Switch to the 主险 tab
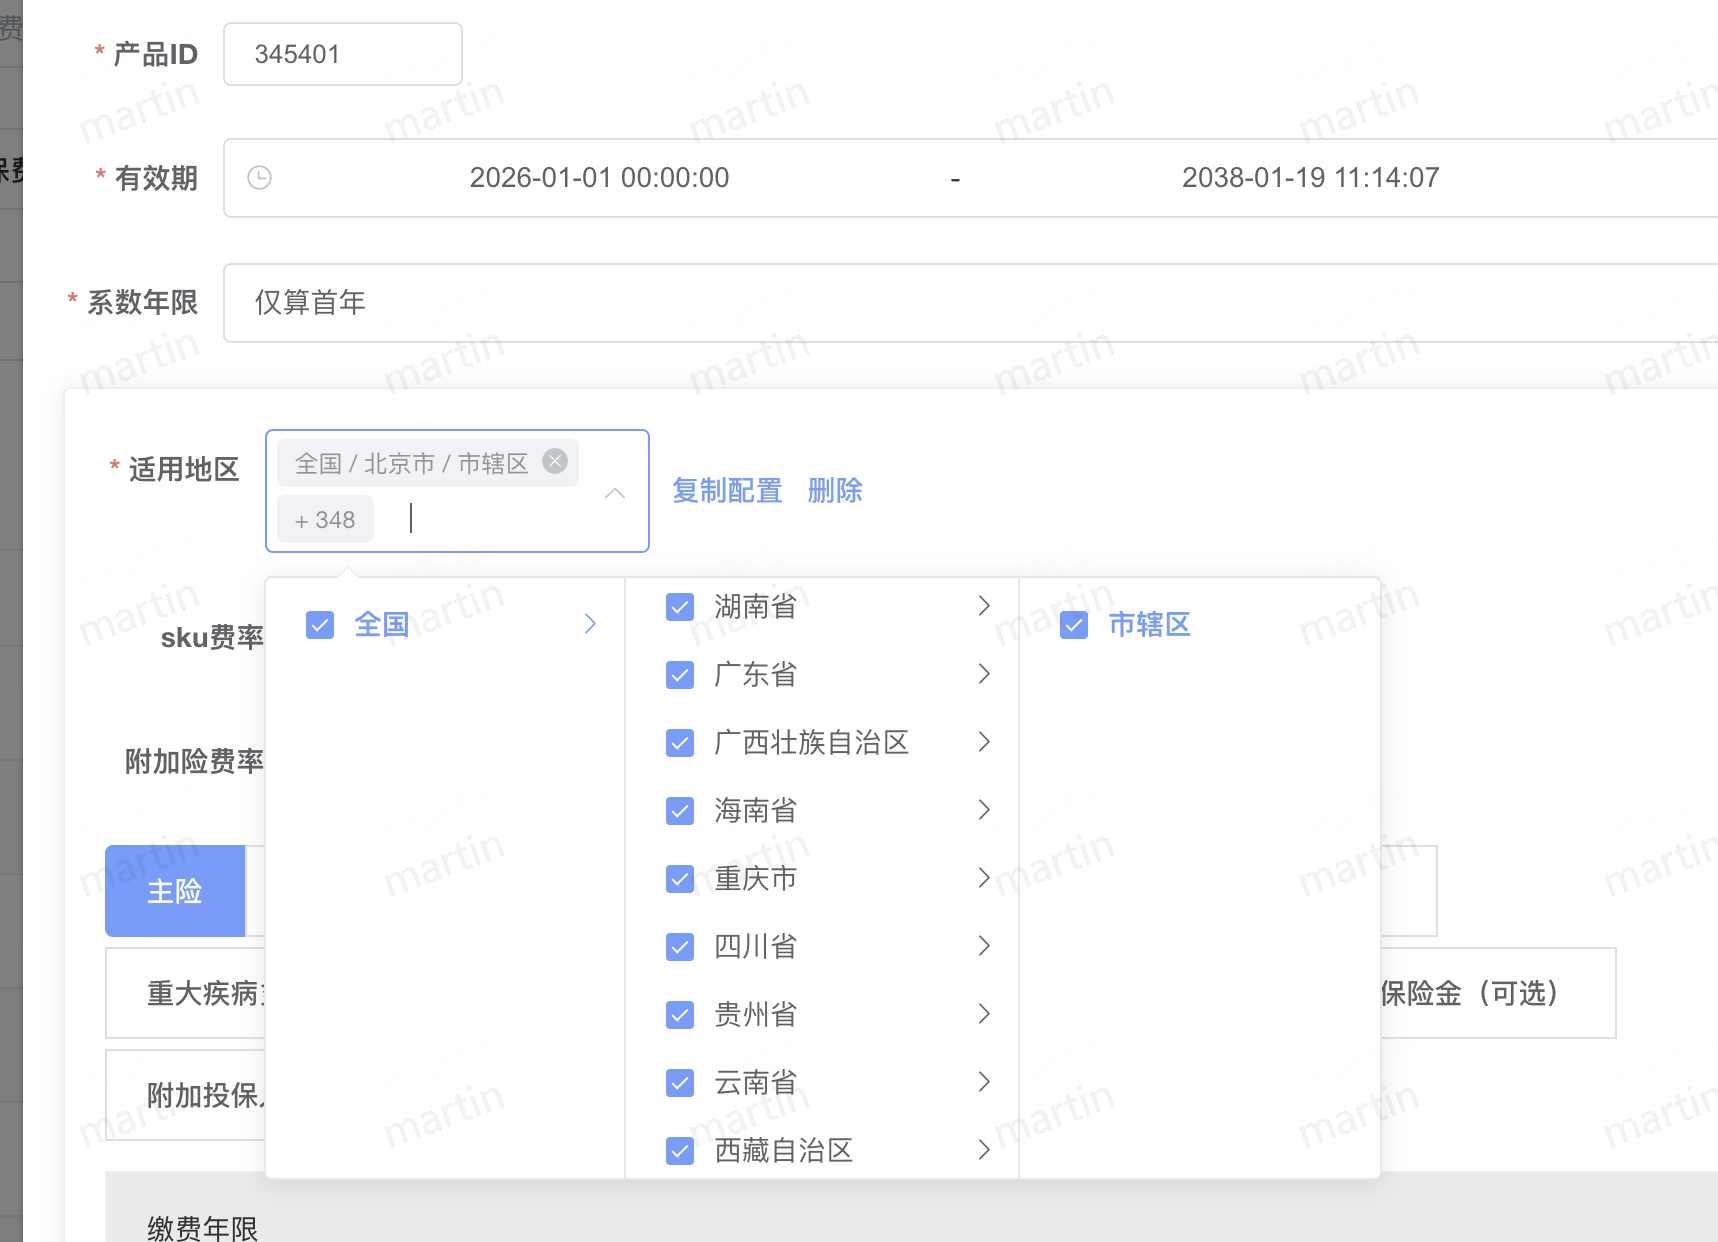This screenshot has height=1242, width=1718. click(175, 891)
